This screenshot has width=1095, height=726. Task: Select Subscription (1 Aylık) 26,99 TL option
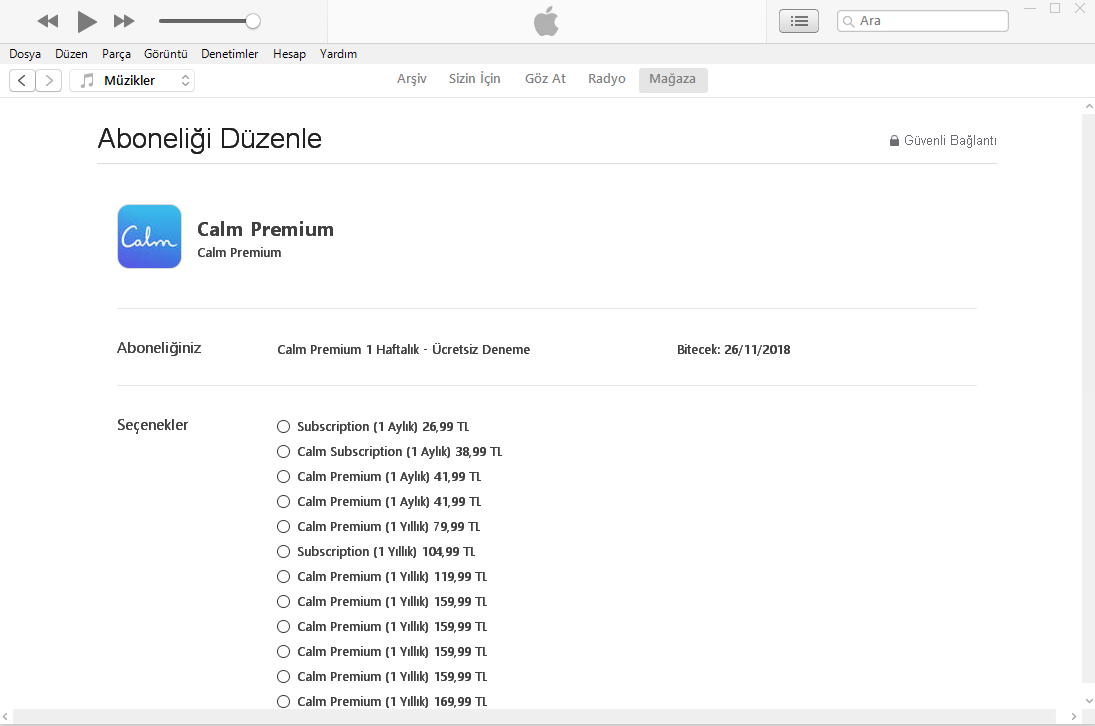click(283, 427)
